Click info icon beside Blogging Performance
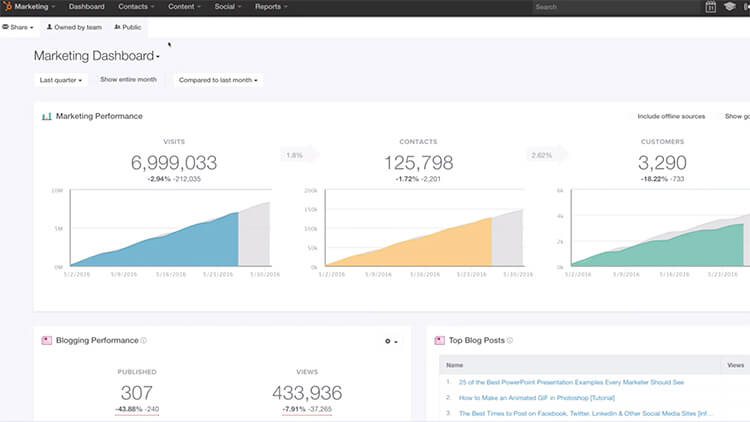Image resolution: width=750 pixels, height=422 pixels. coord(143,340)
